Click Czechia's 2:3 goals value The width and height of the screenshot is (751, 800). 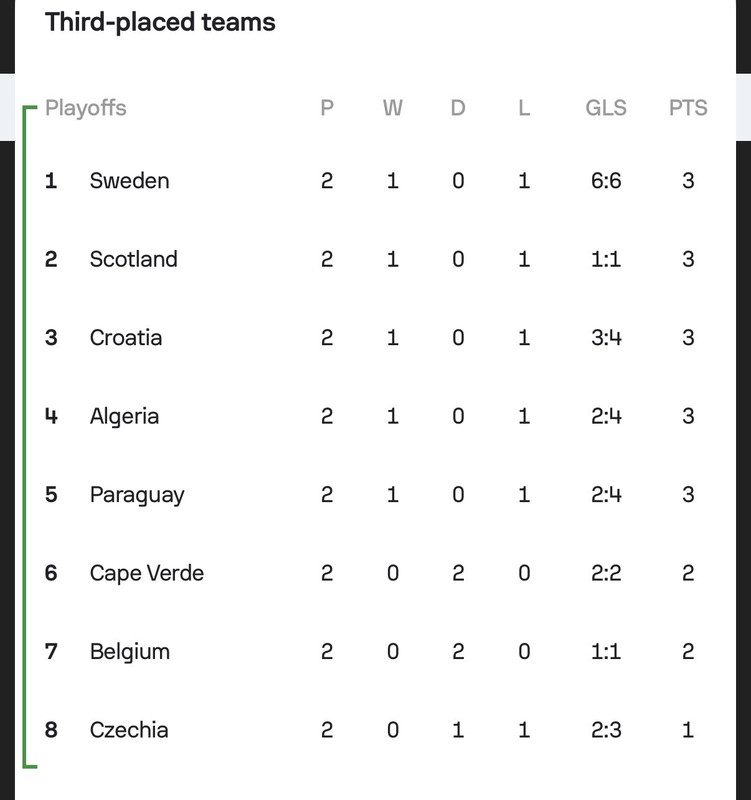pos(606,730)
